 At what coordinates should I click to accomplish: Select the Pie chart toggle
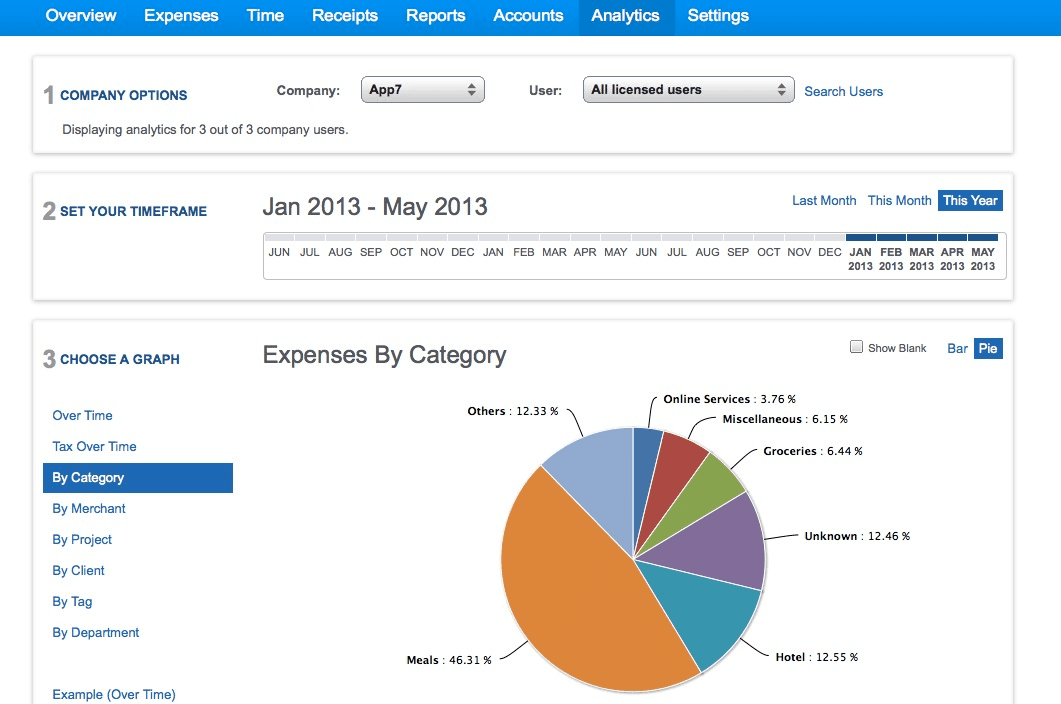988,349
